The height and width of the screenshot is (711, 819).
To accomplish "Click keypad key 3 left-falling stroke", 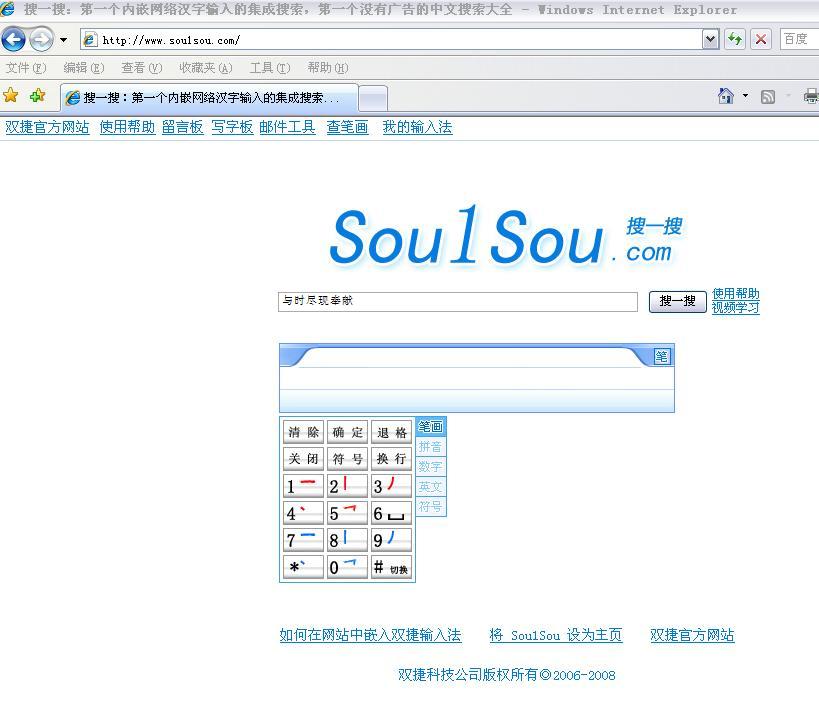I will click(391, 486).
